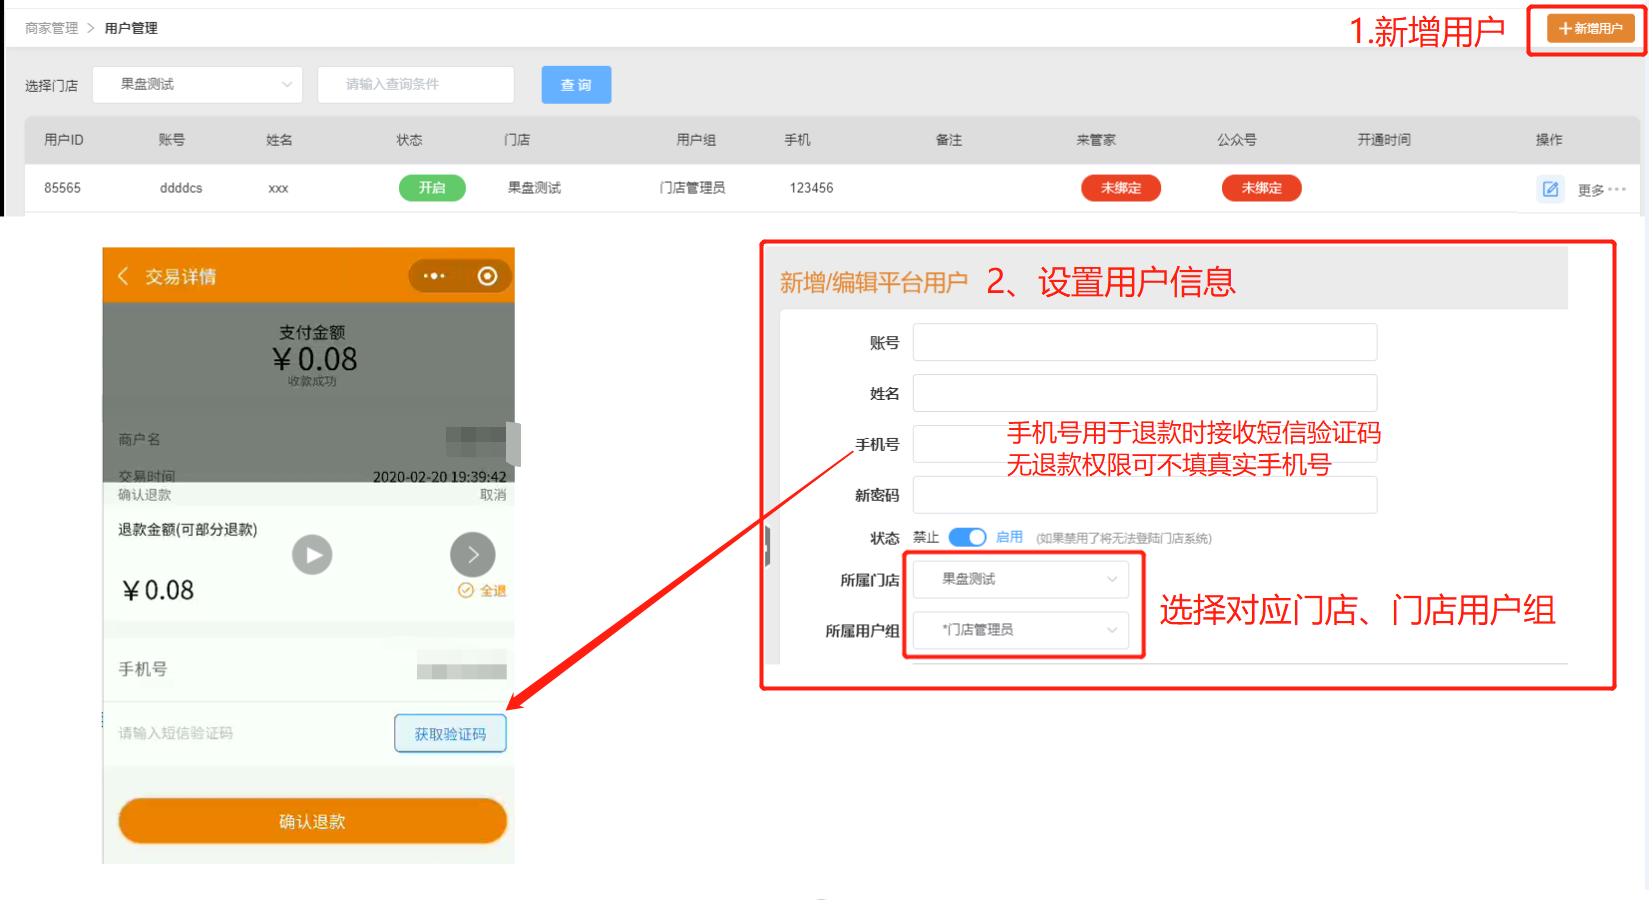
Task: Open the 所属用户组 dropdown
Action: (x=1021, y=630)
